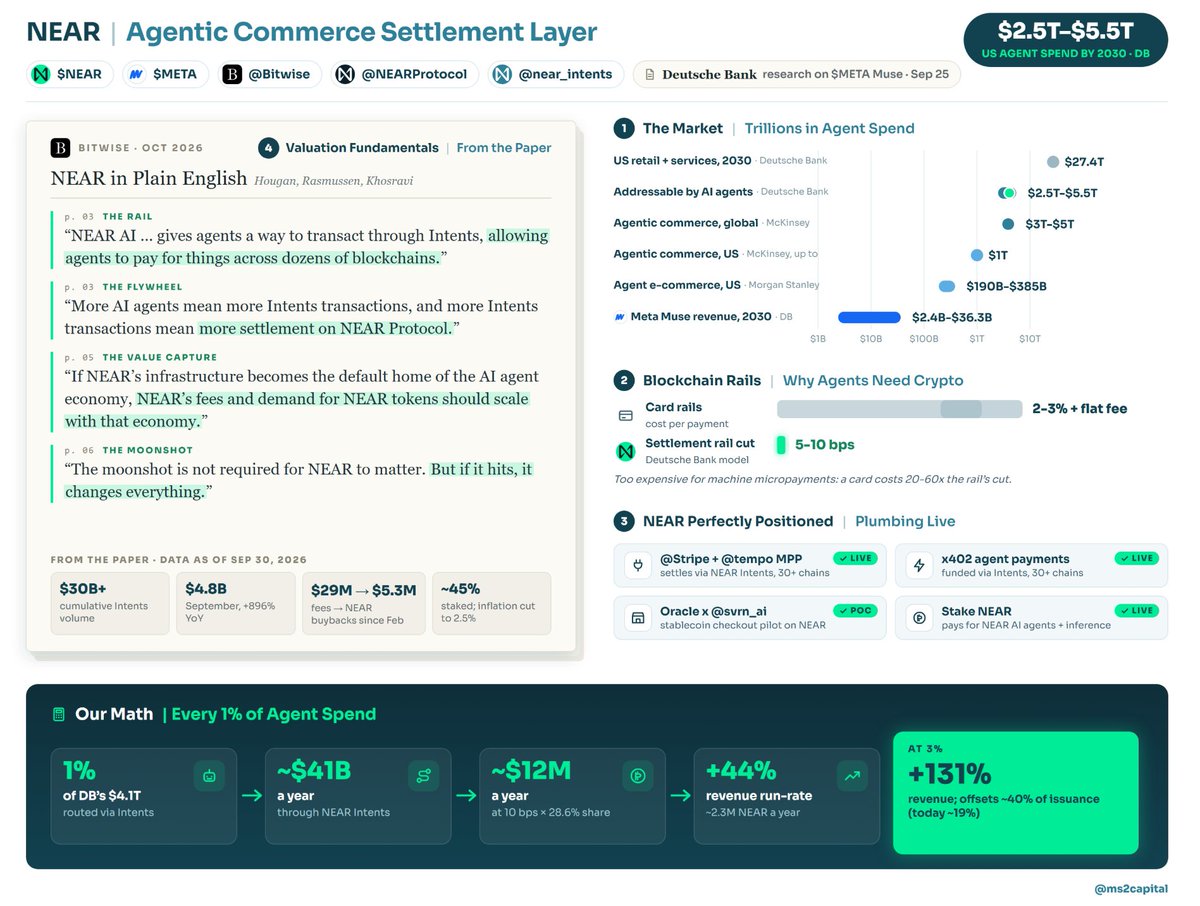The image size is (1200, 906).
Task: Click the LIVE badge on x402 card
Action: [1137, 558]
